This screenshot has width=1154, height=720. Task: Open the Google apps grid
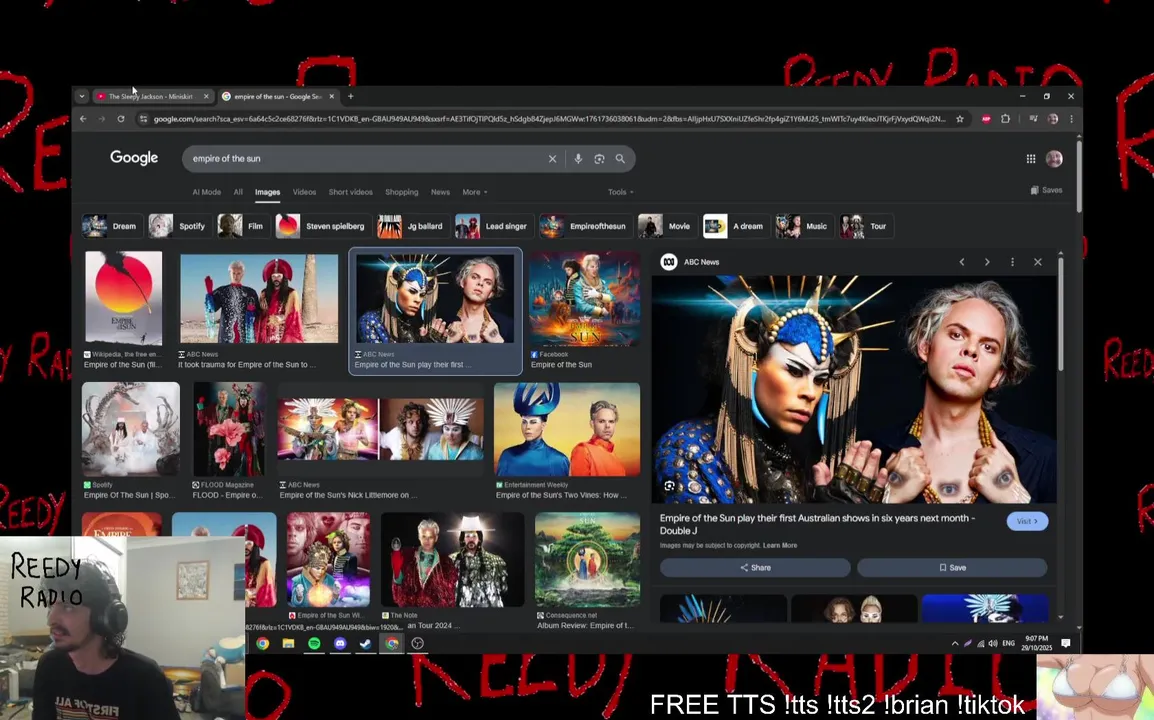pyautogui.click(x=1030, y=158)
